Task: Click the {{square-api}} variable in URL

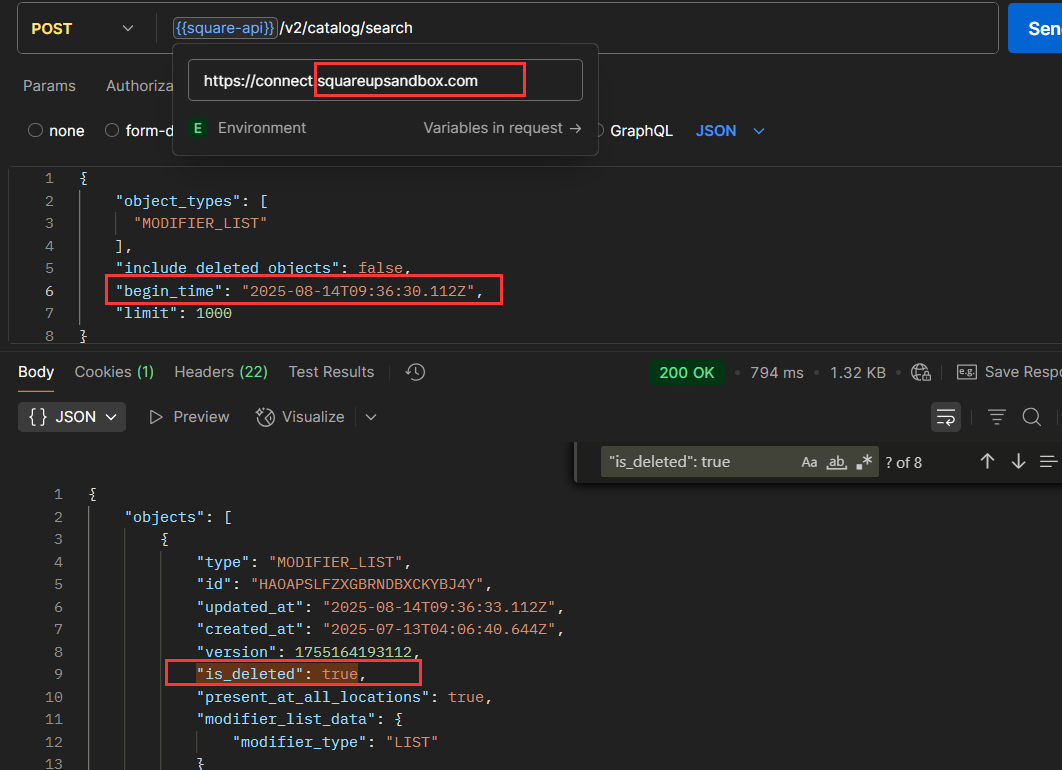Action: [225, 28]
